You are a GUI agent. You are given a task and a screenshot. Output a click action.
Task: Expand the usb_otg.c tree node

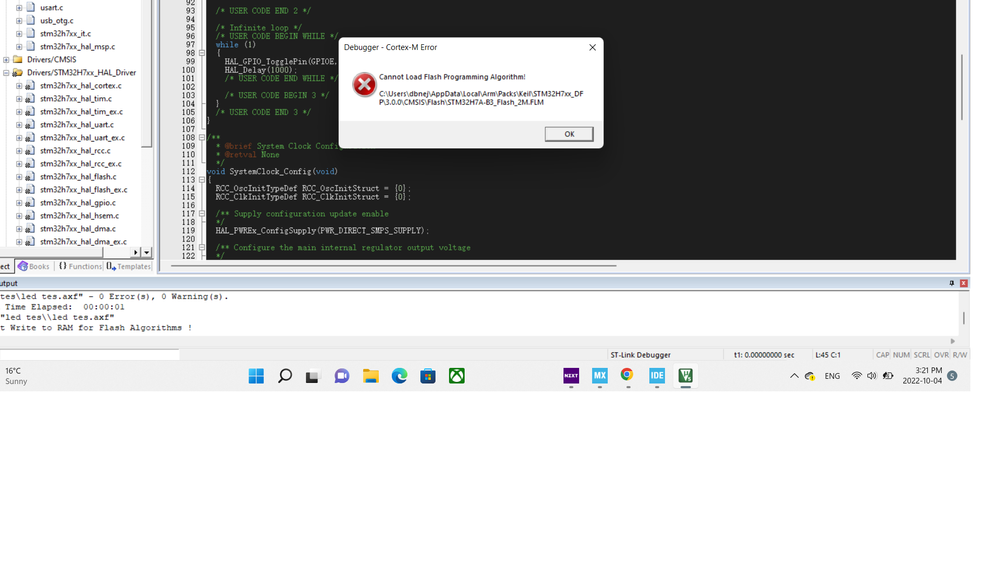coord(19,20)
